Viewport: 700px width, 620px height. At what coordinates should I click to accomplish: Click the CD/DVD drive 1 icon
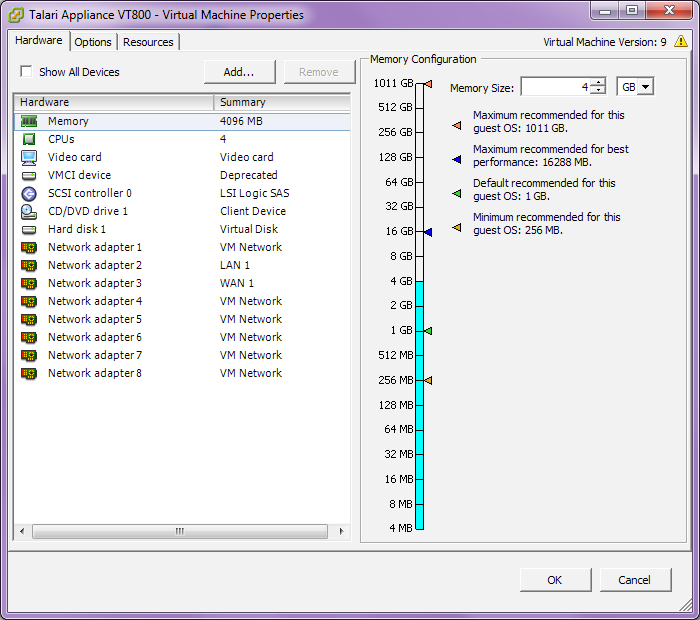point(29,212)
